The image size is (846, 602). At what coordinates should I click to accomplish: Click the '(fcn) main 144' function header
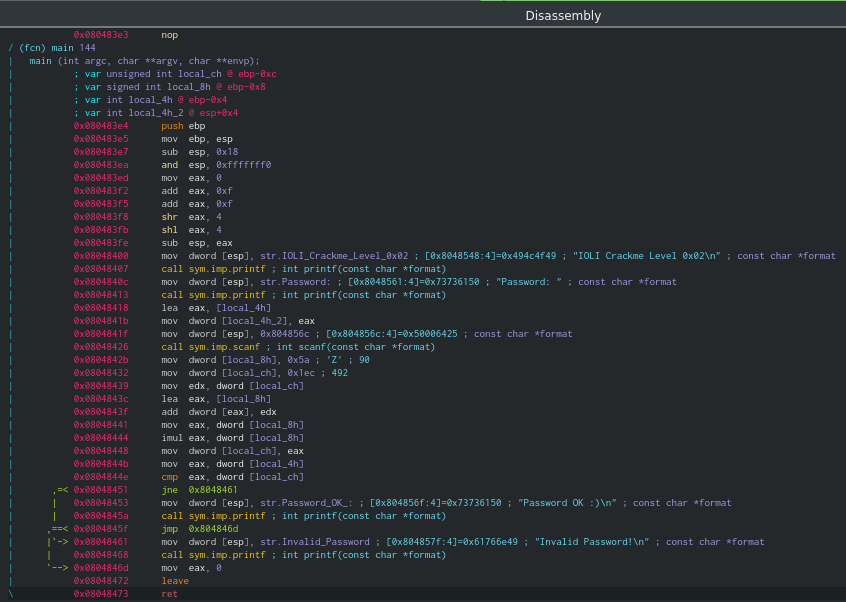click(57, 48)
